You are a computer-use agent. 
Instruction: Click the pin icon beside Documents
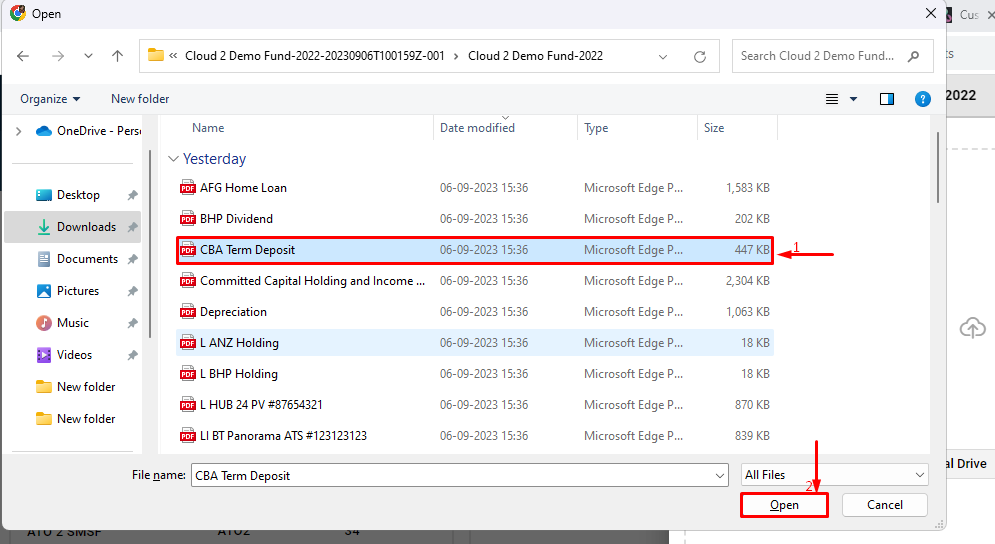[x=132, y=259]
